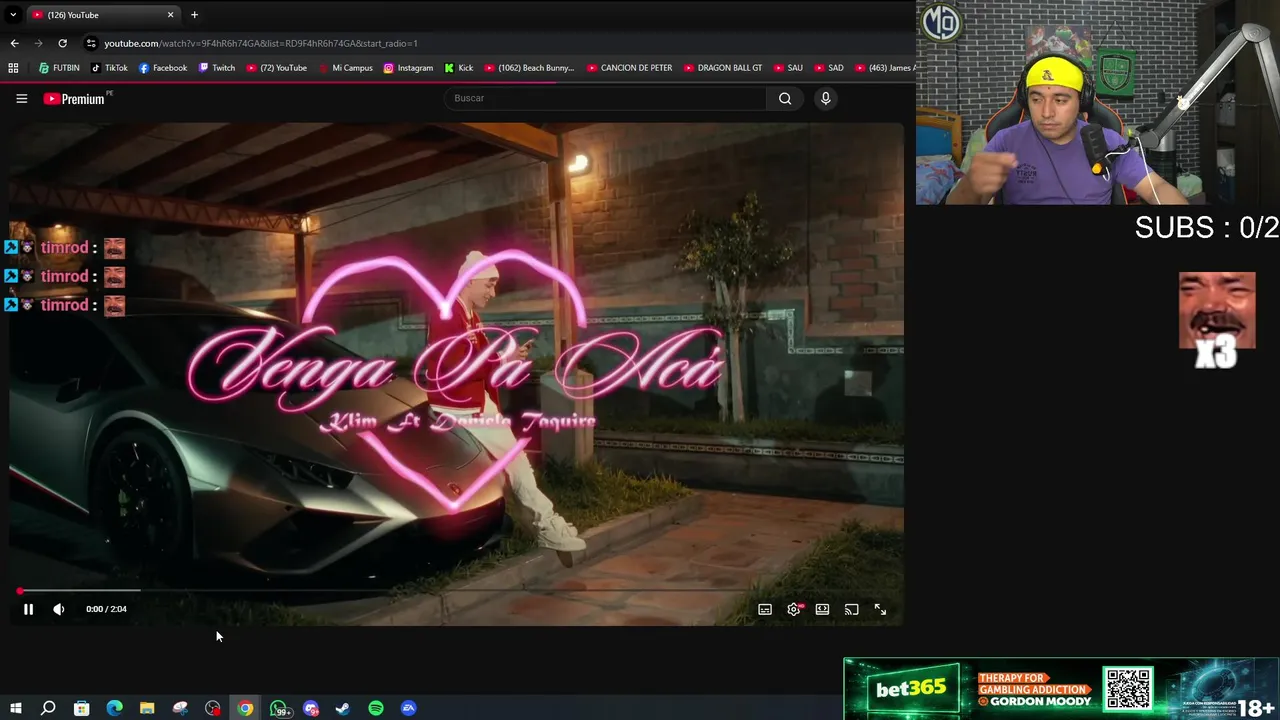This screenshot has width=1280, height=720.
Task: Open the Facebook bookmark
Action: (x=163, y=68)
